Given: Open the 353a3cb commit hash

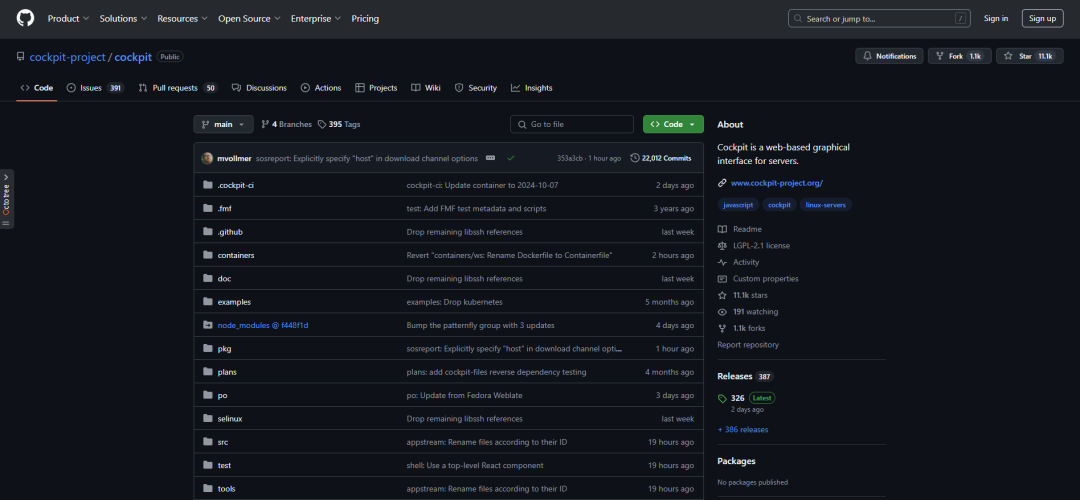Looking at the screenshot, I should [x=570, y=158].
